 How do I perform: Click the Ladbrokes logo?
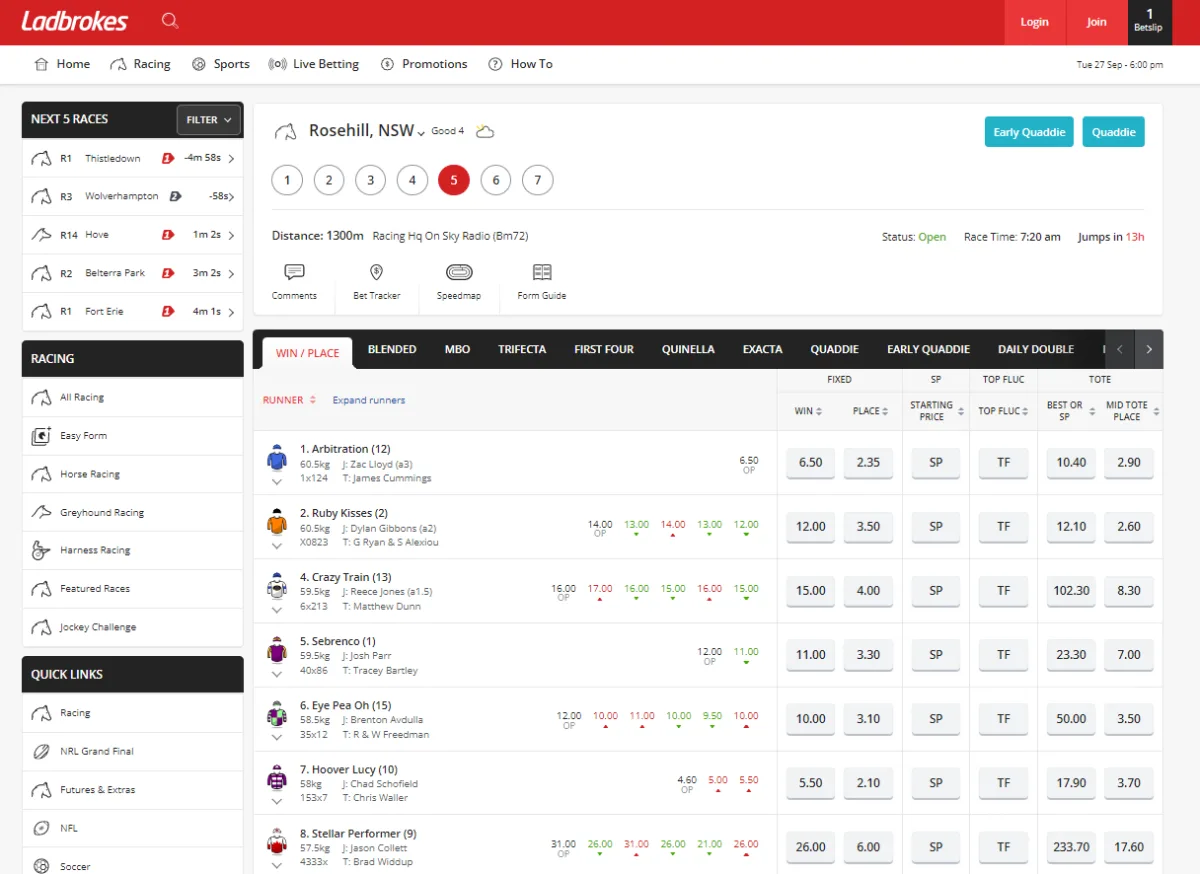75,21
